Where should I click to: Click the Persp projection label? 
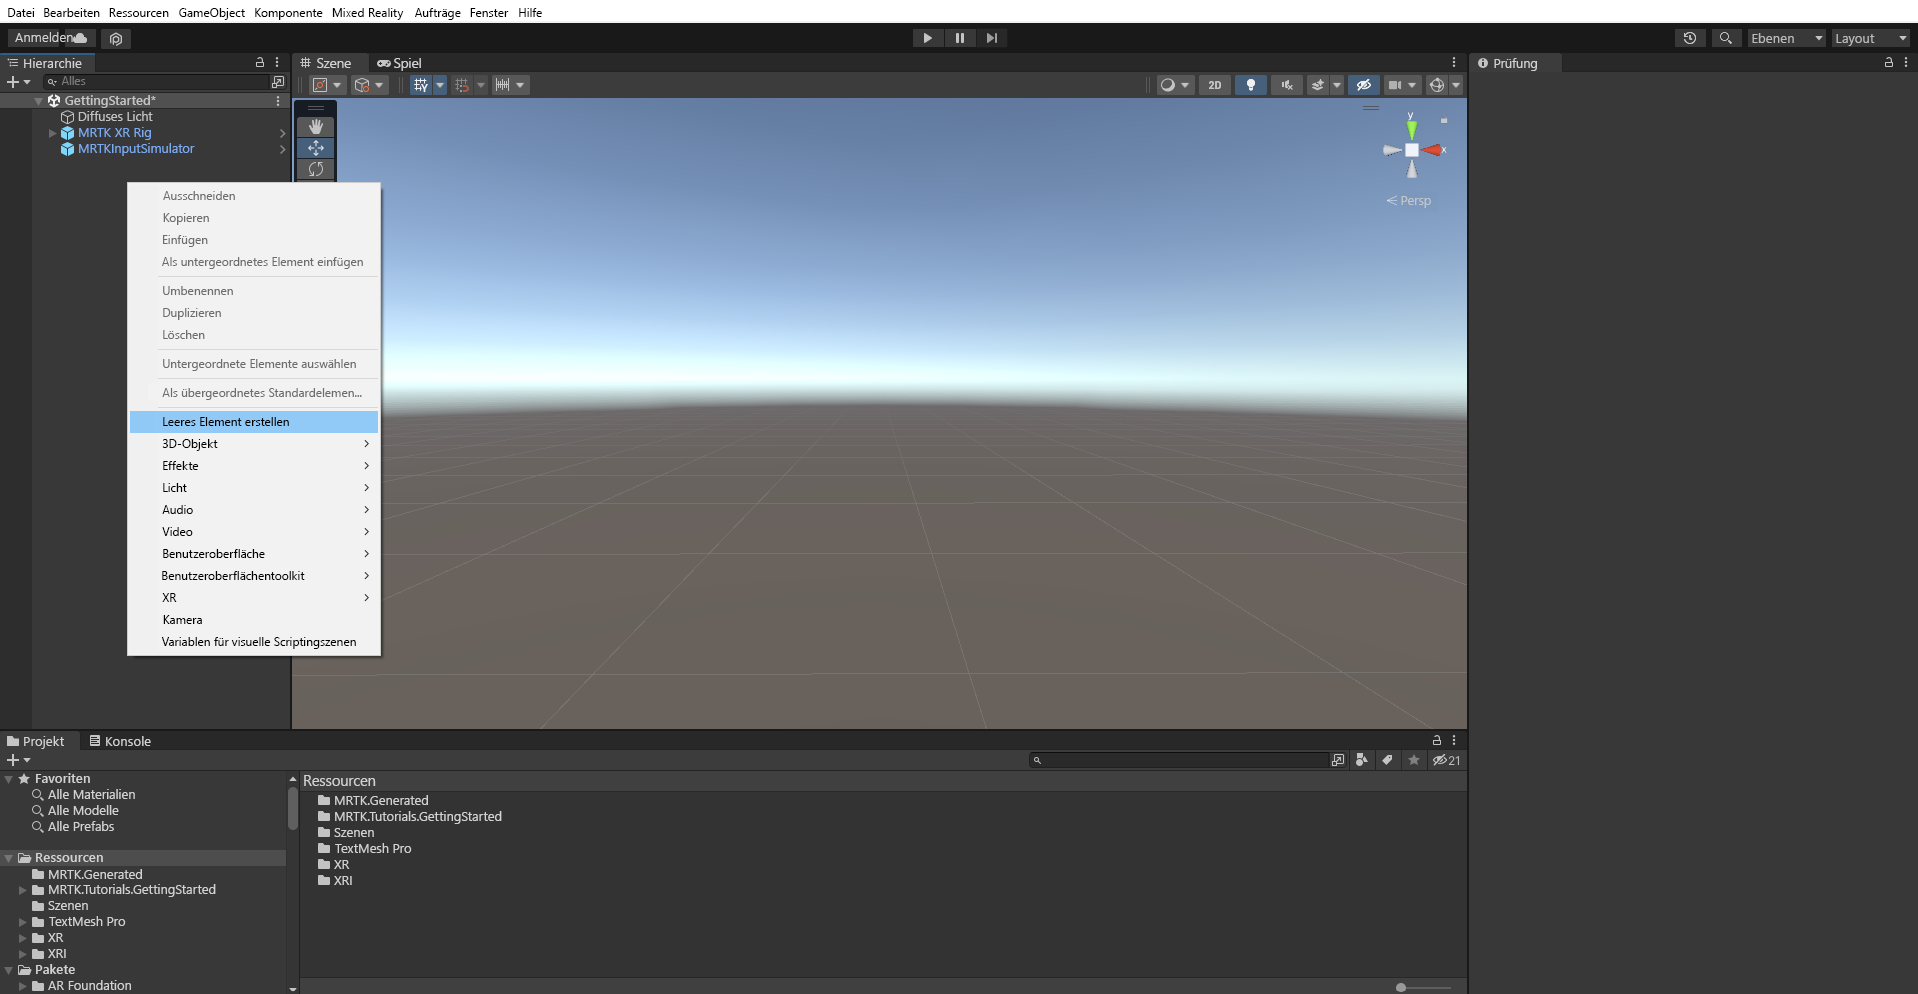[x=1409, y=201]
